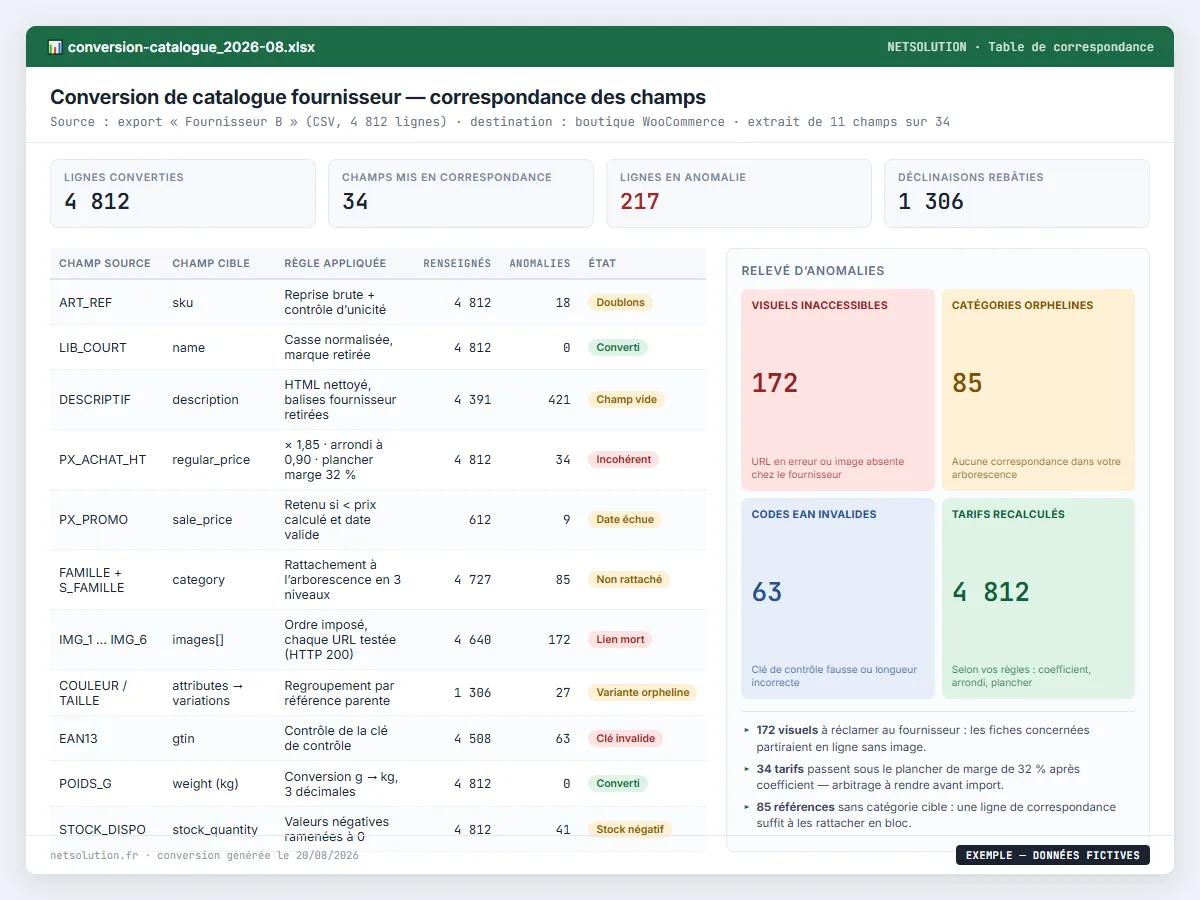
Task: Open the Déclinaisons rebâties 1 306 card
Action: (1017, 193)
